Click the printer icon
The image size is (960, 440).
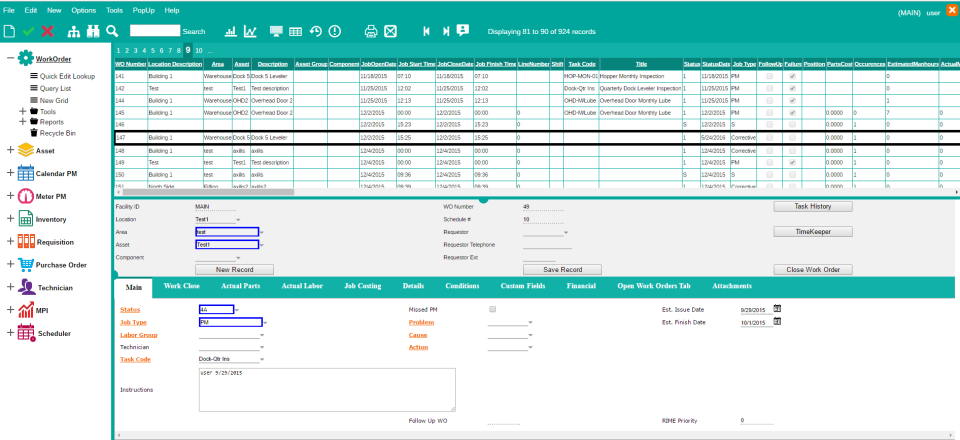pyautogui.click(x=370, y=31)
